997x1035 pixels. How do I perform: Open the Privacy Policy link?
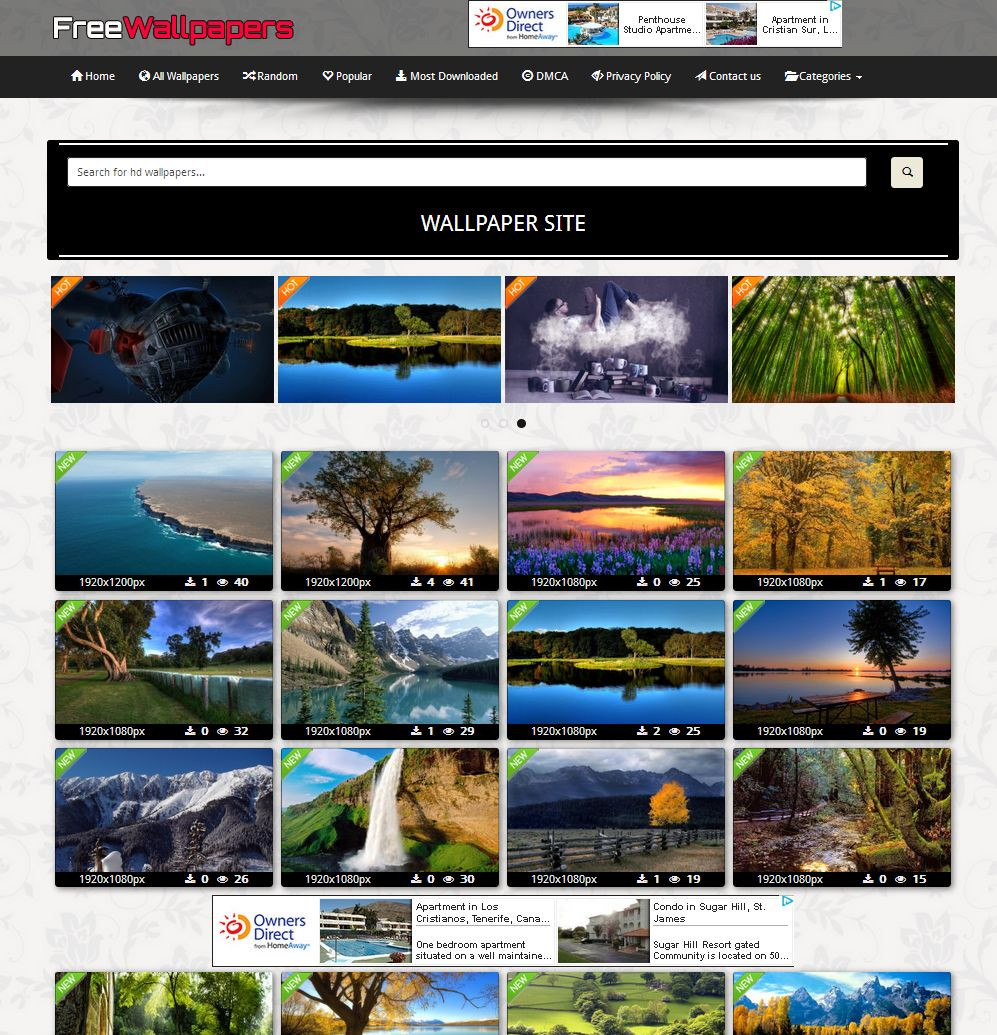tap(631, 76)
